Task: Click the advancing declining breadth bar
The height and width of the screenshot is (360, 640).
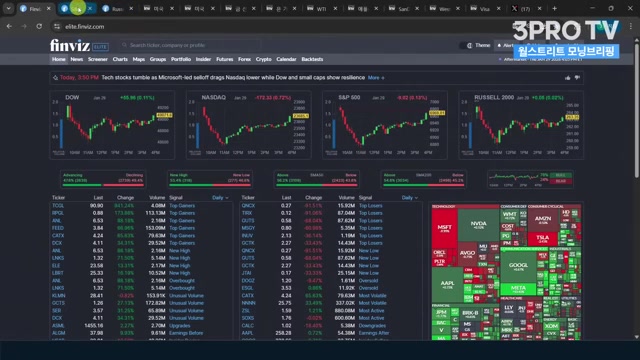Action: [x=103, y=179]
